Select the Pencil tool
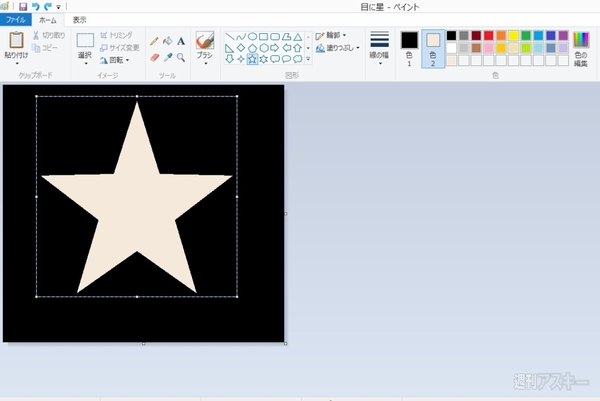 pyautogui.click(x=154, y=41)
